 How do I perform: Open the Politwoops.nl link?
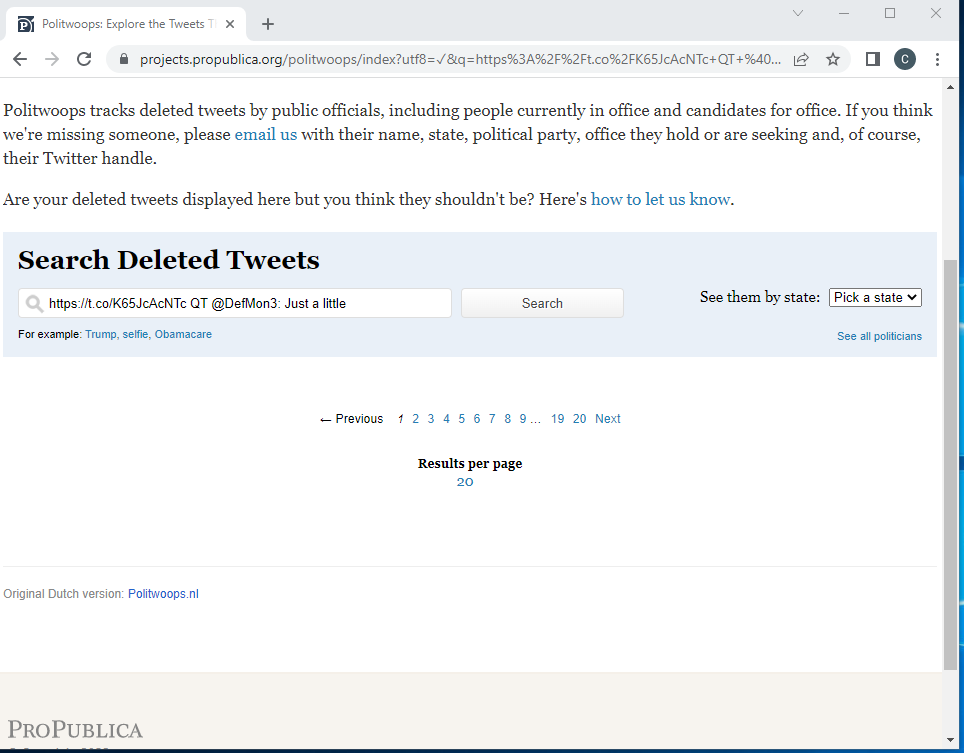[163, 594]
